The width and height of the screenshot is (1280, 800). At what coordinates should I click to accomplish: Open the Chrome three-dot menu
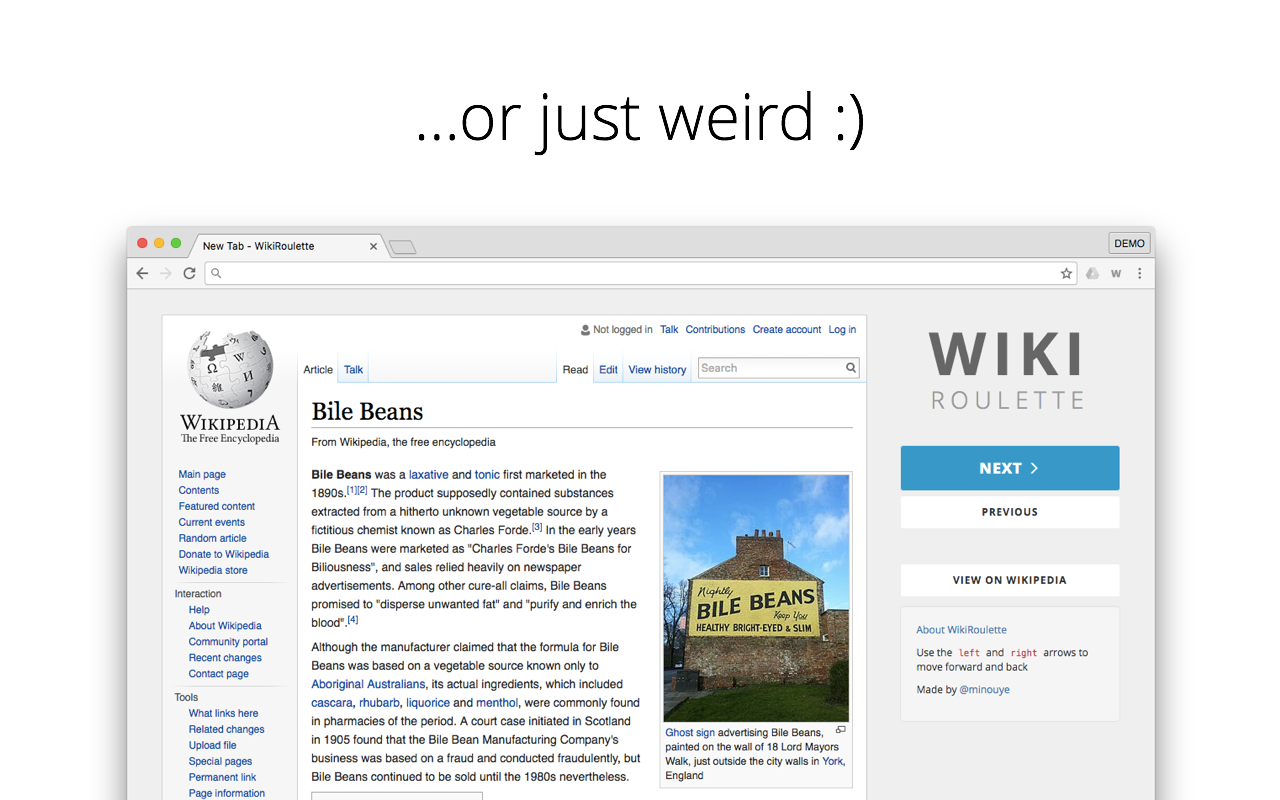point(1139,273)
